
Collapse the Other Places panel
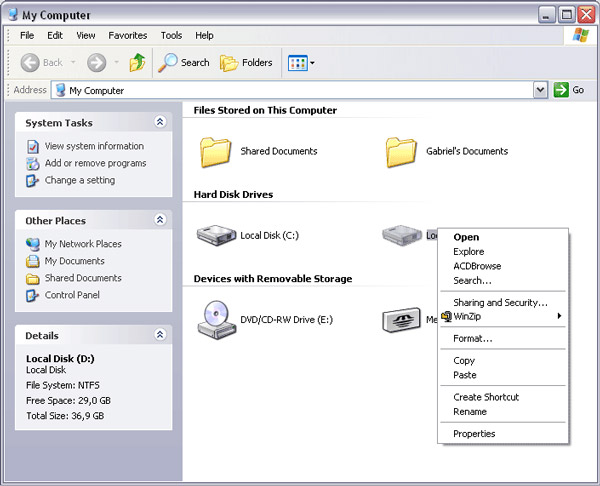[x=160, y=220]
